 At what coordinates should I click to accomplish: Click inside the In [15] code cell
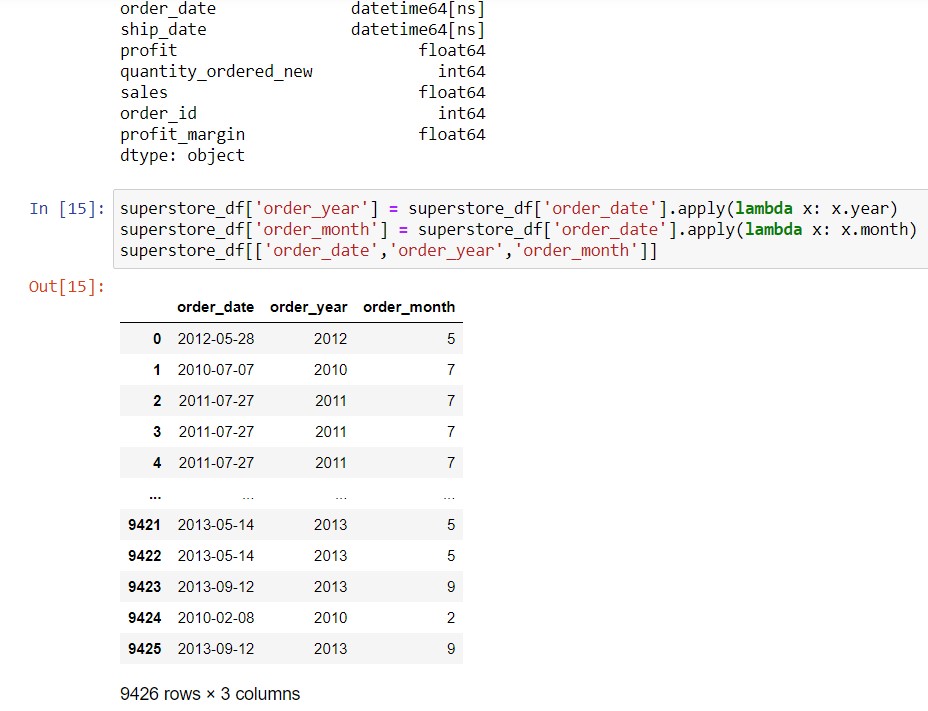(x=521, y=229)
